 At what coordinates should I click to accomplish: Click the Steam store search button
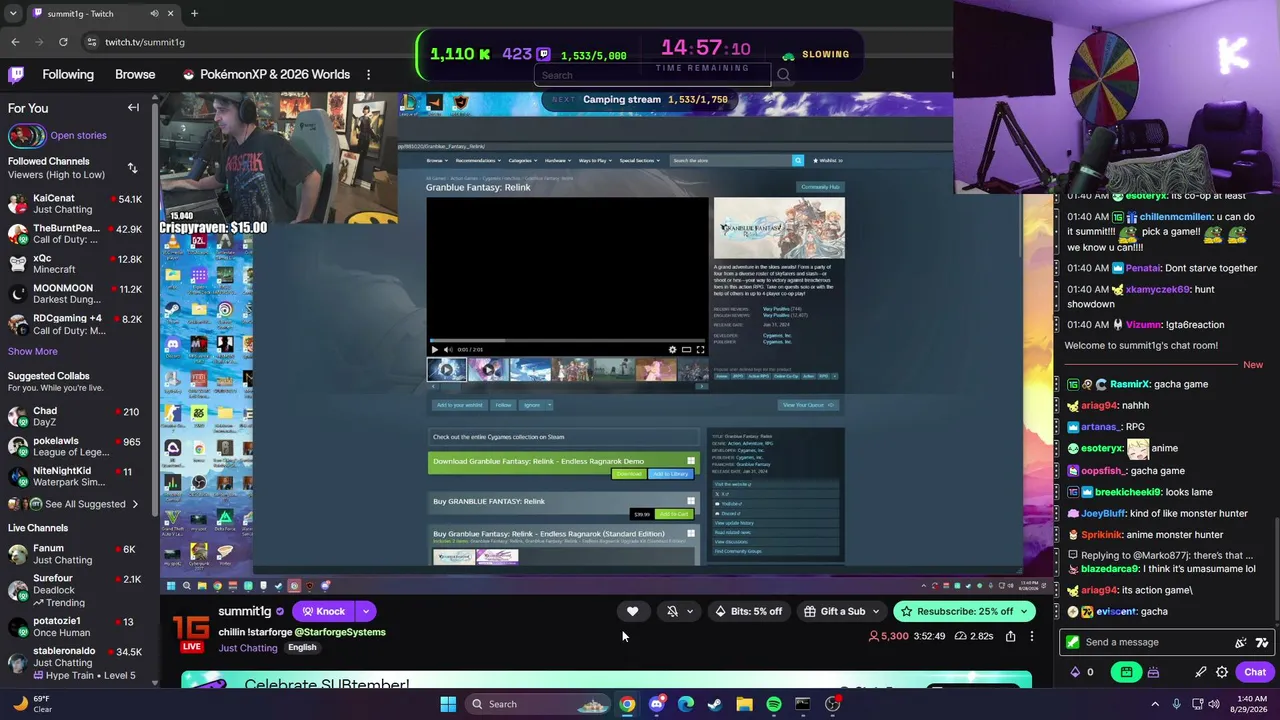pos(798,160)
